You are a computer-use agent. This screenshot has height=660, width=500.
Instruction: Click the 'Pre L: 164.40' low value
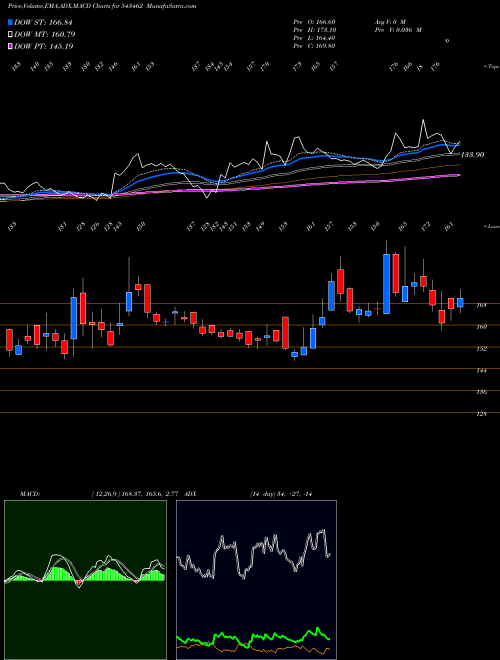pyautogui.click(x=314, y=38)
